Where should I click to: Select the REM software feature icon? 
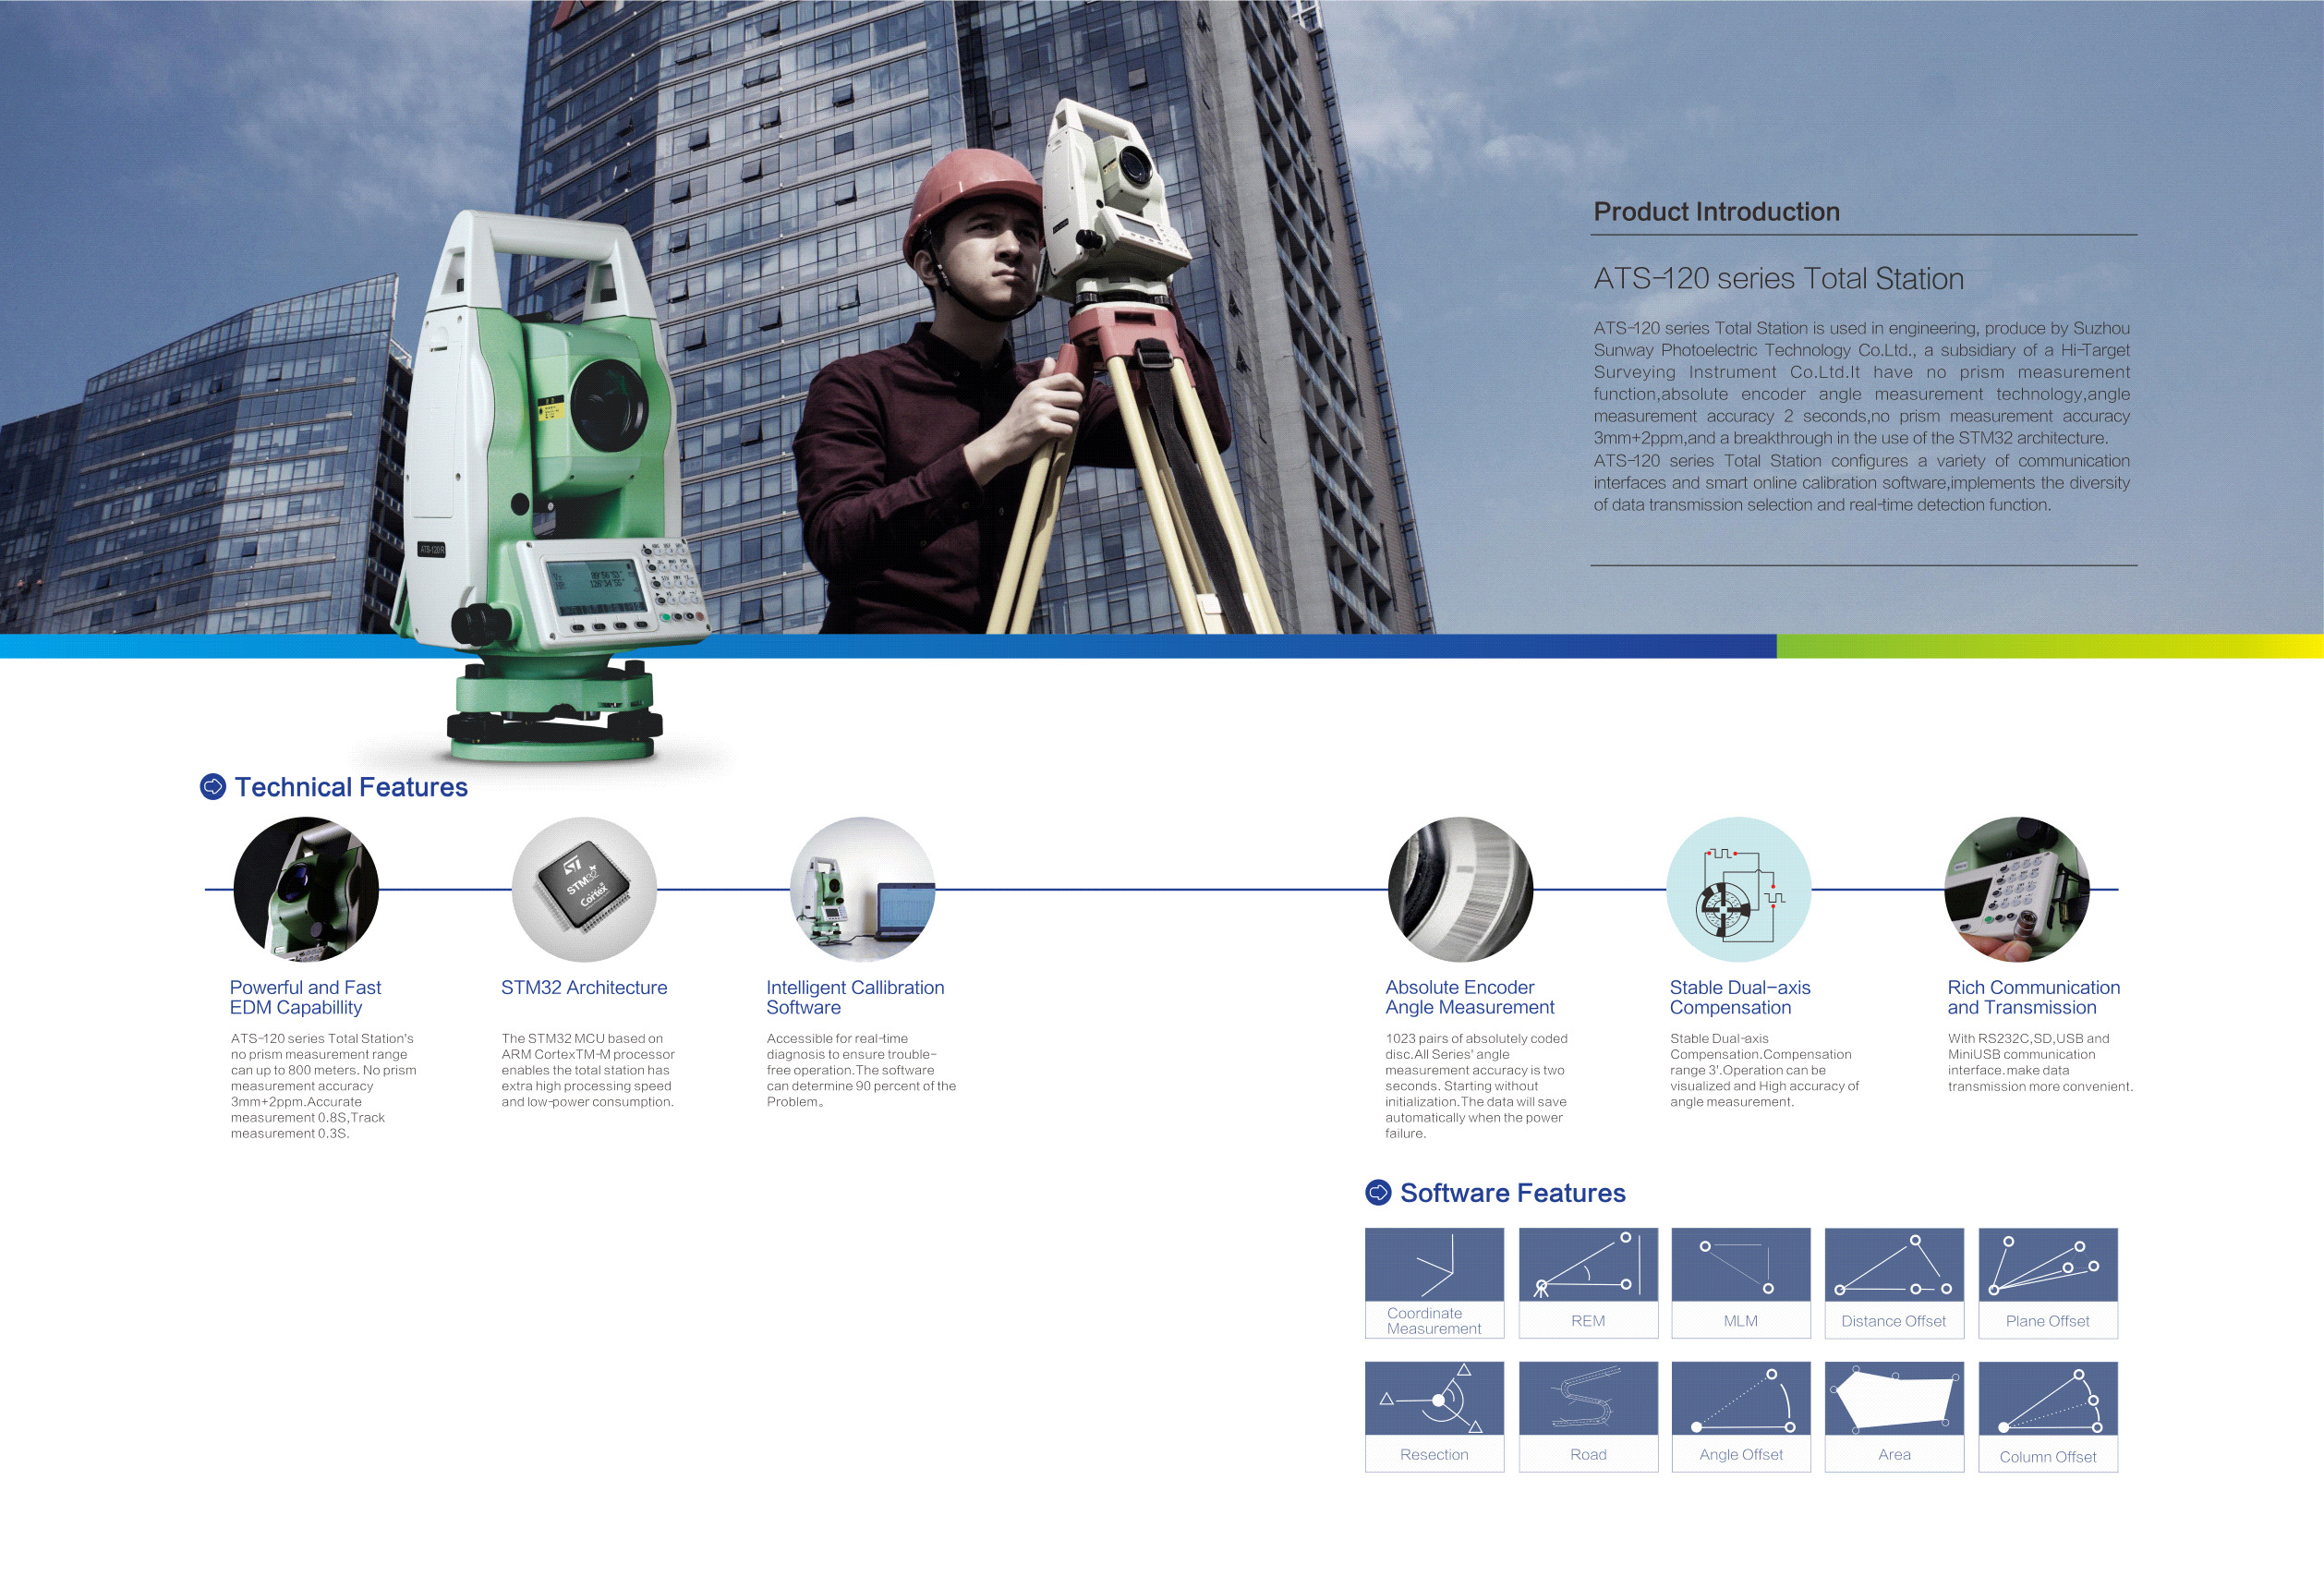(x=1588, y=1265)
